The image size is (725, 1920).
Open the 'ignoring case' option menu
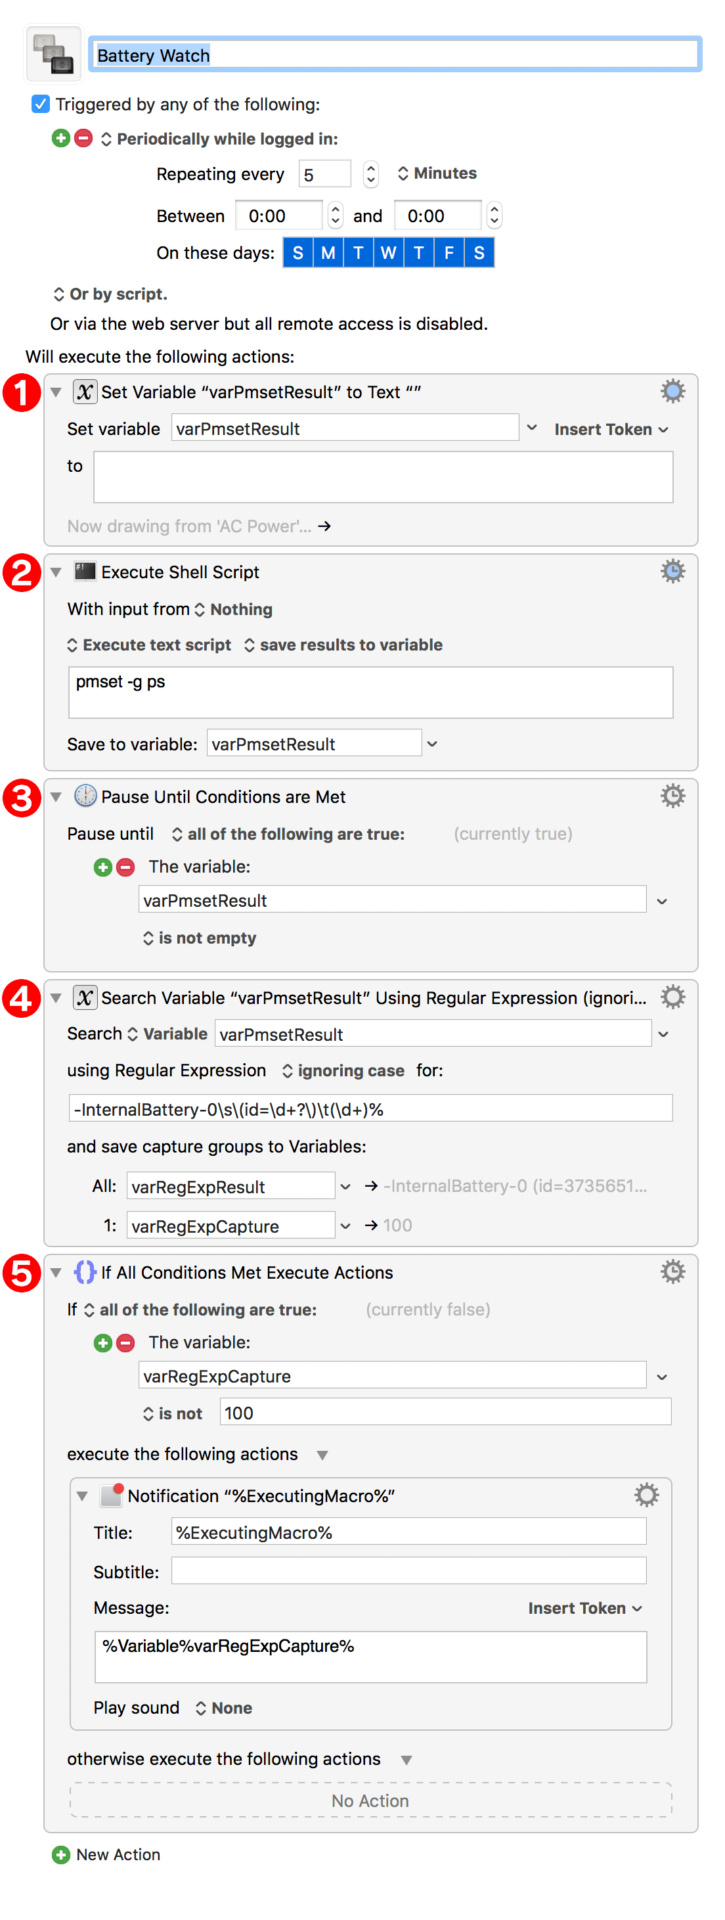(343, 1071)
